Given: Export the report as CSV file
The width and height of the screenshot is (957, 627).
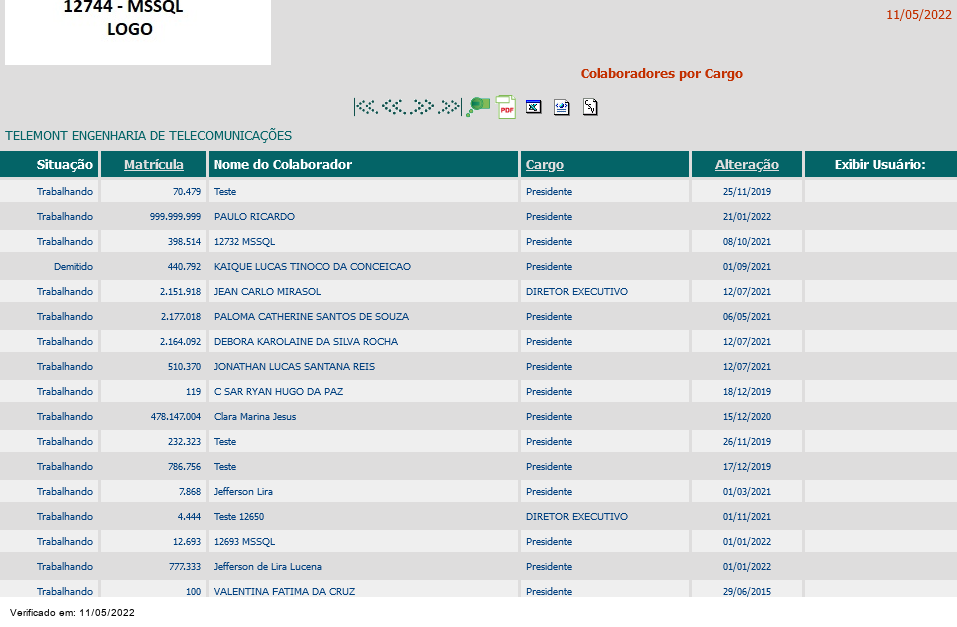Looking at the screenshot, I should click(x=590, y=107).
